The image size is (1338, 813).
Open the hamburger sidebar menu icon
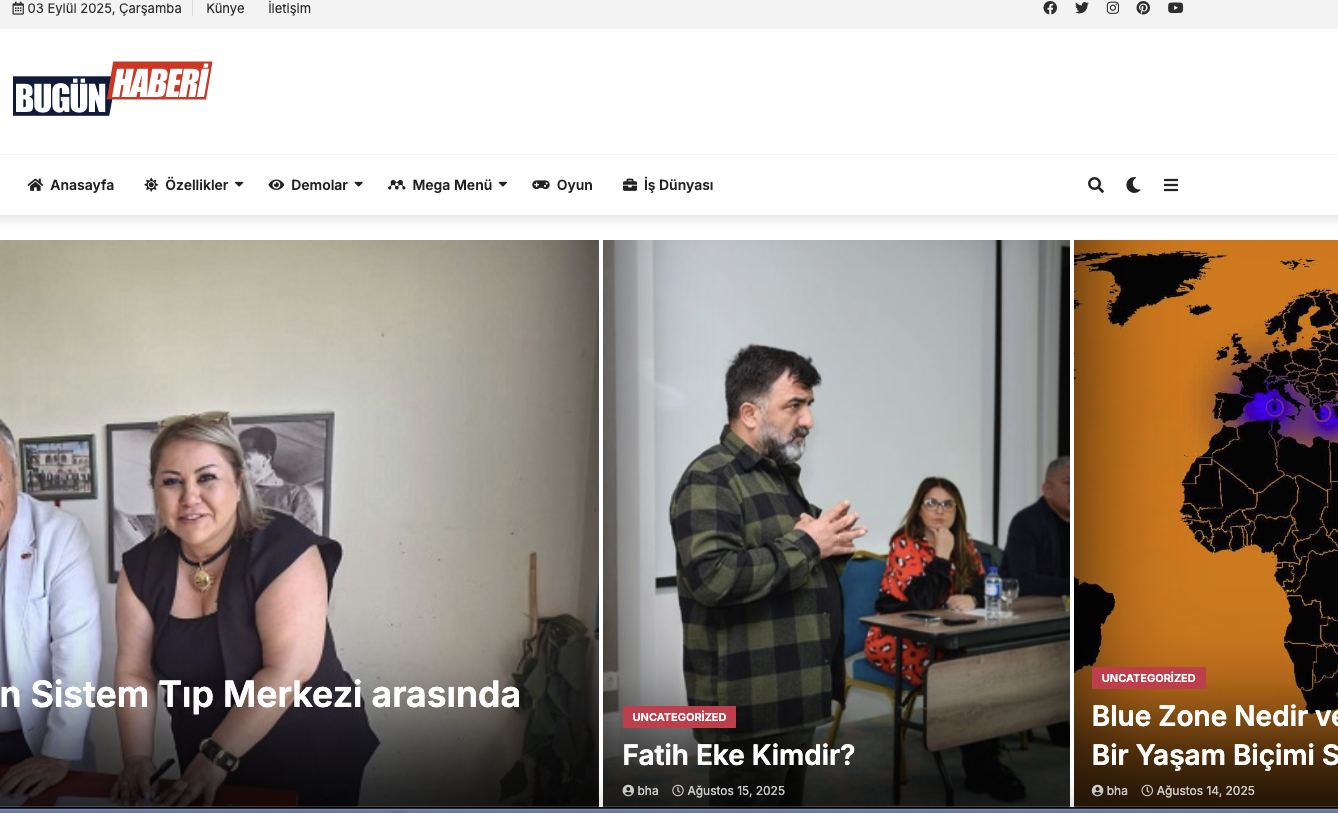[1171, 185]
